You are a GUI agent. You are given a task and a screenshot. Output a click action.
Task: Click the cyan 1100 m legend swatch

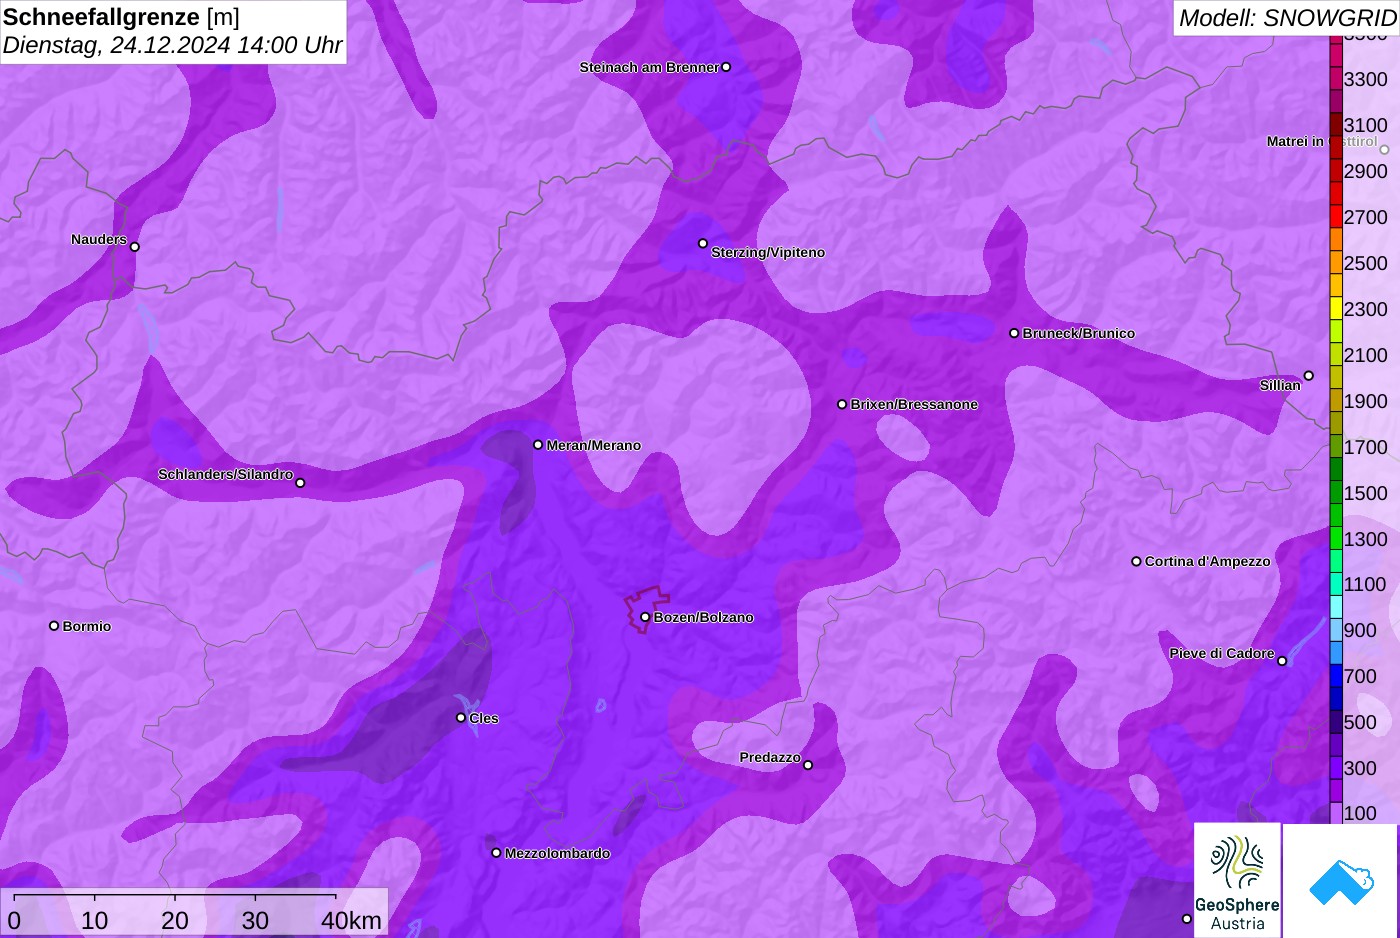[x=1336, y=584]
